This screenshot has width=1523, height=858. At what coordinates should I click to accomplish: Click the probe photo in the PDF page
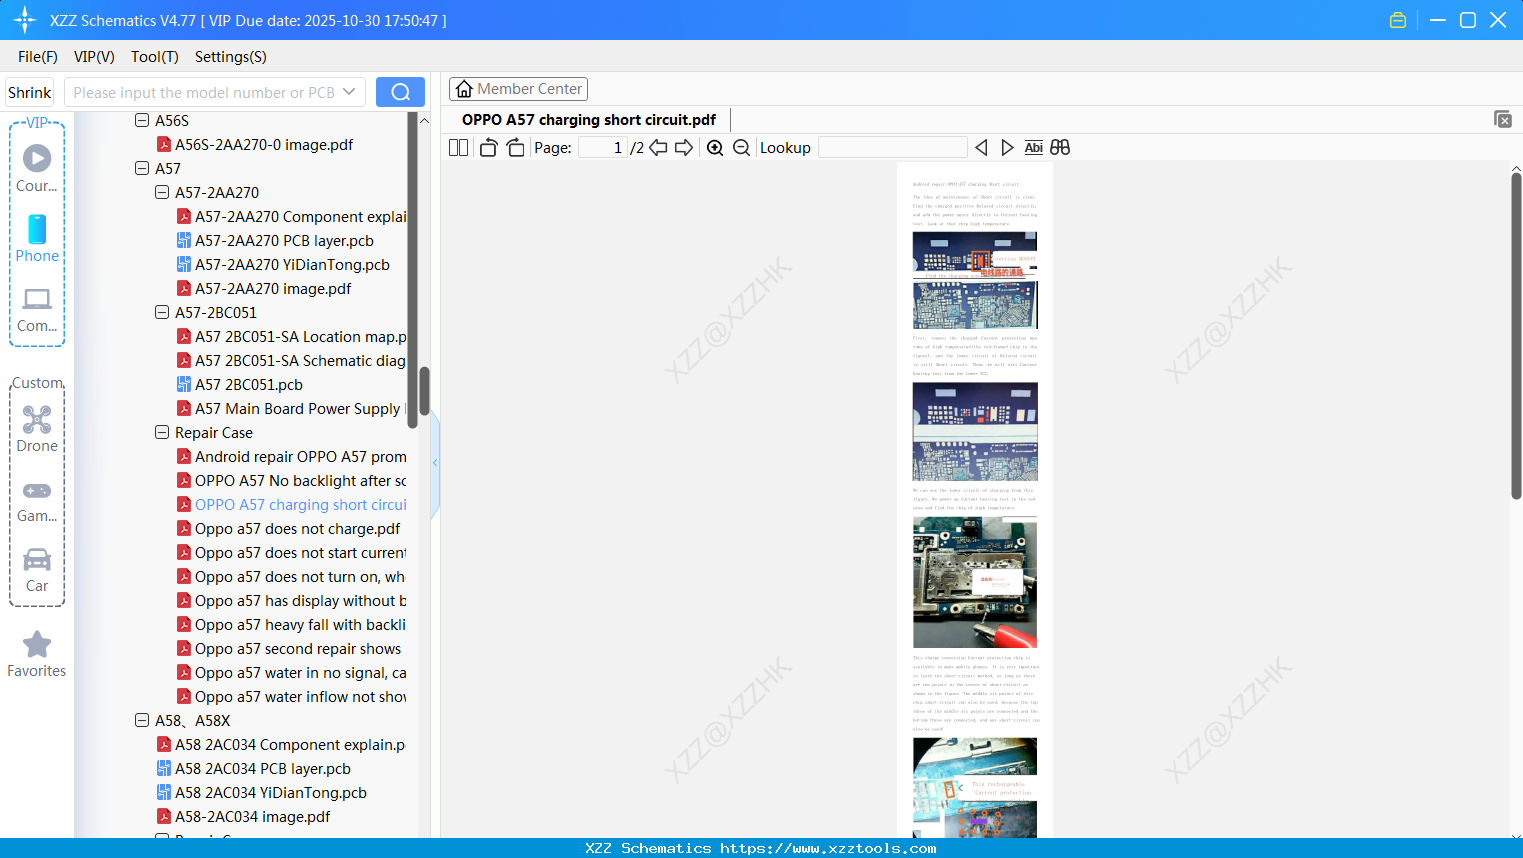tap(975, 582)
